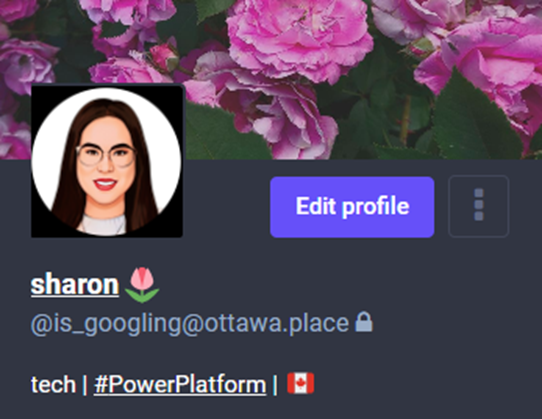This screenshot has height=419, width=542.
Task: Click the tulip emoji beside sharon
Action: coord(142,285)
